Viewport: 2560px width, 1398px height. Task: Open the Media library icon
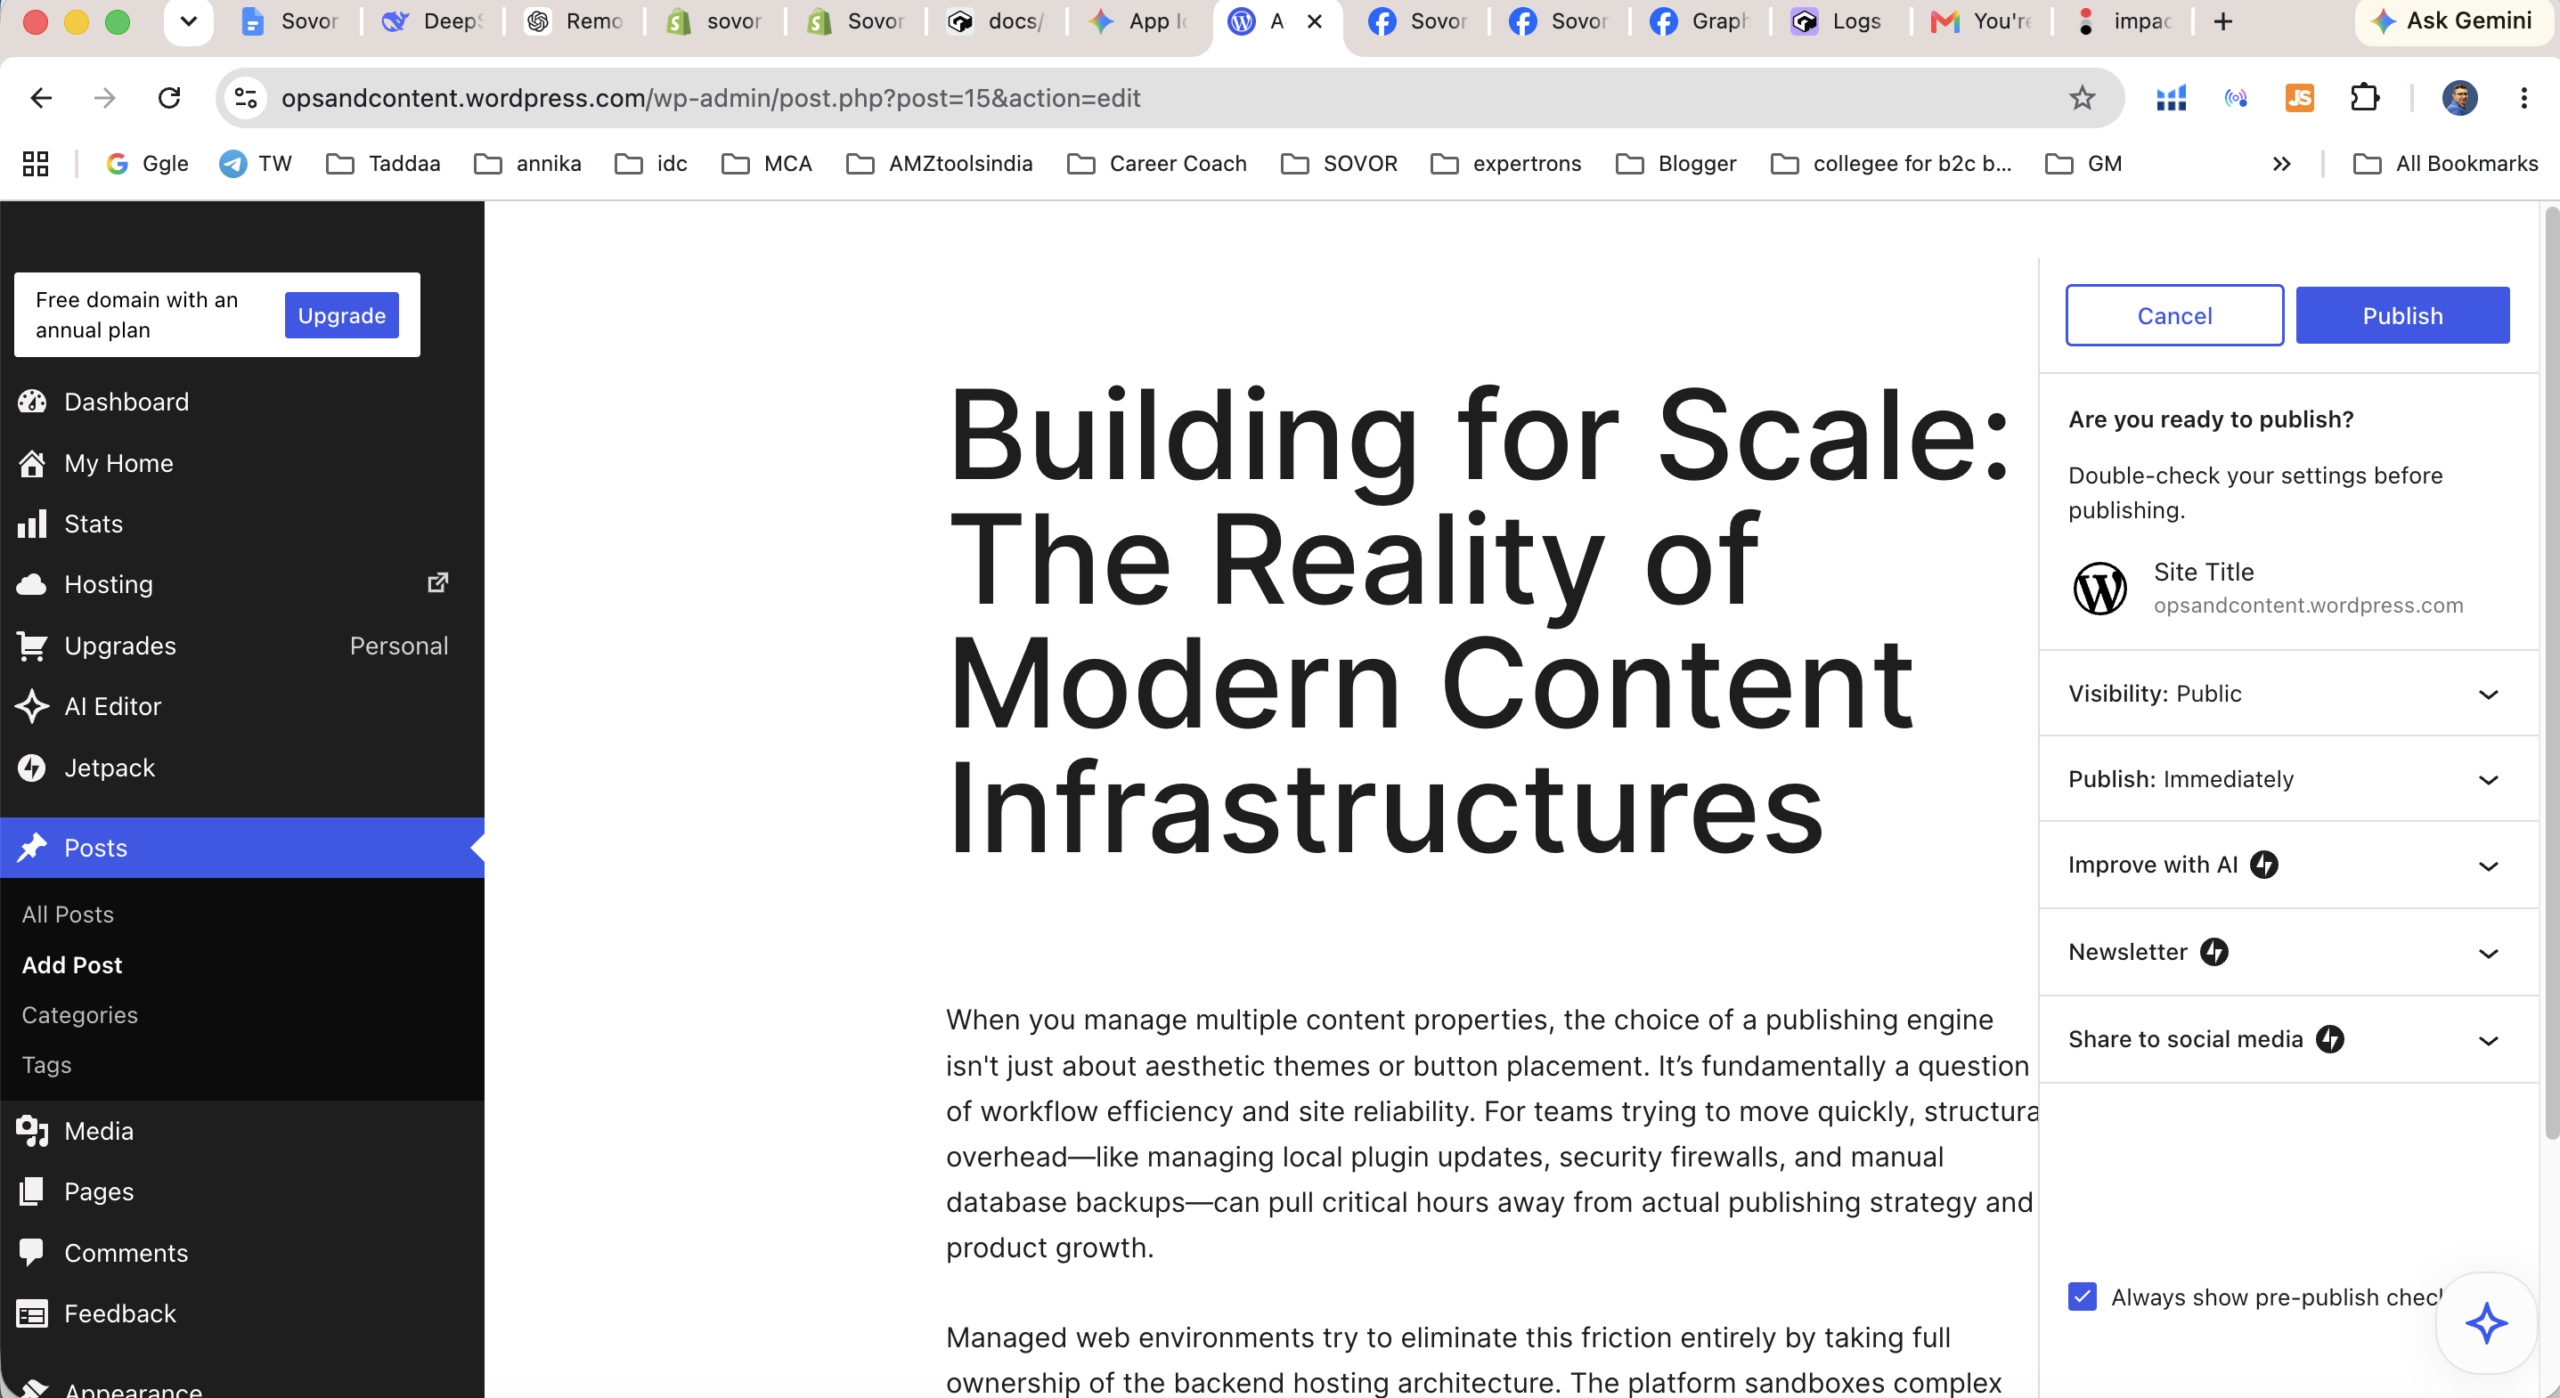click(x=32, y=1131)
